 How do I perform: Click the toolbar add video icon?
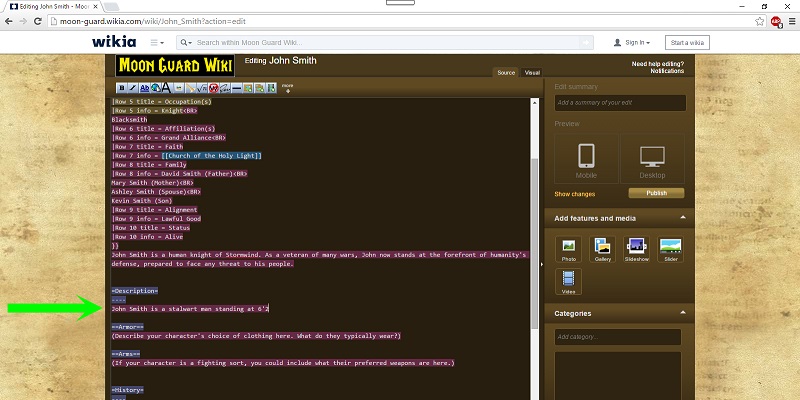point(271,88)
